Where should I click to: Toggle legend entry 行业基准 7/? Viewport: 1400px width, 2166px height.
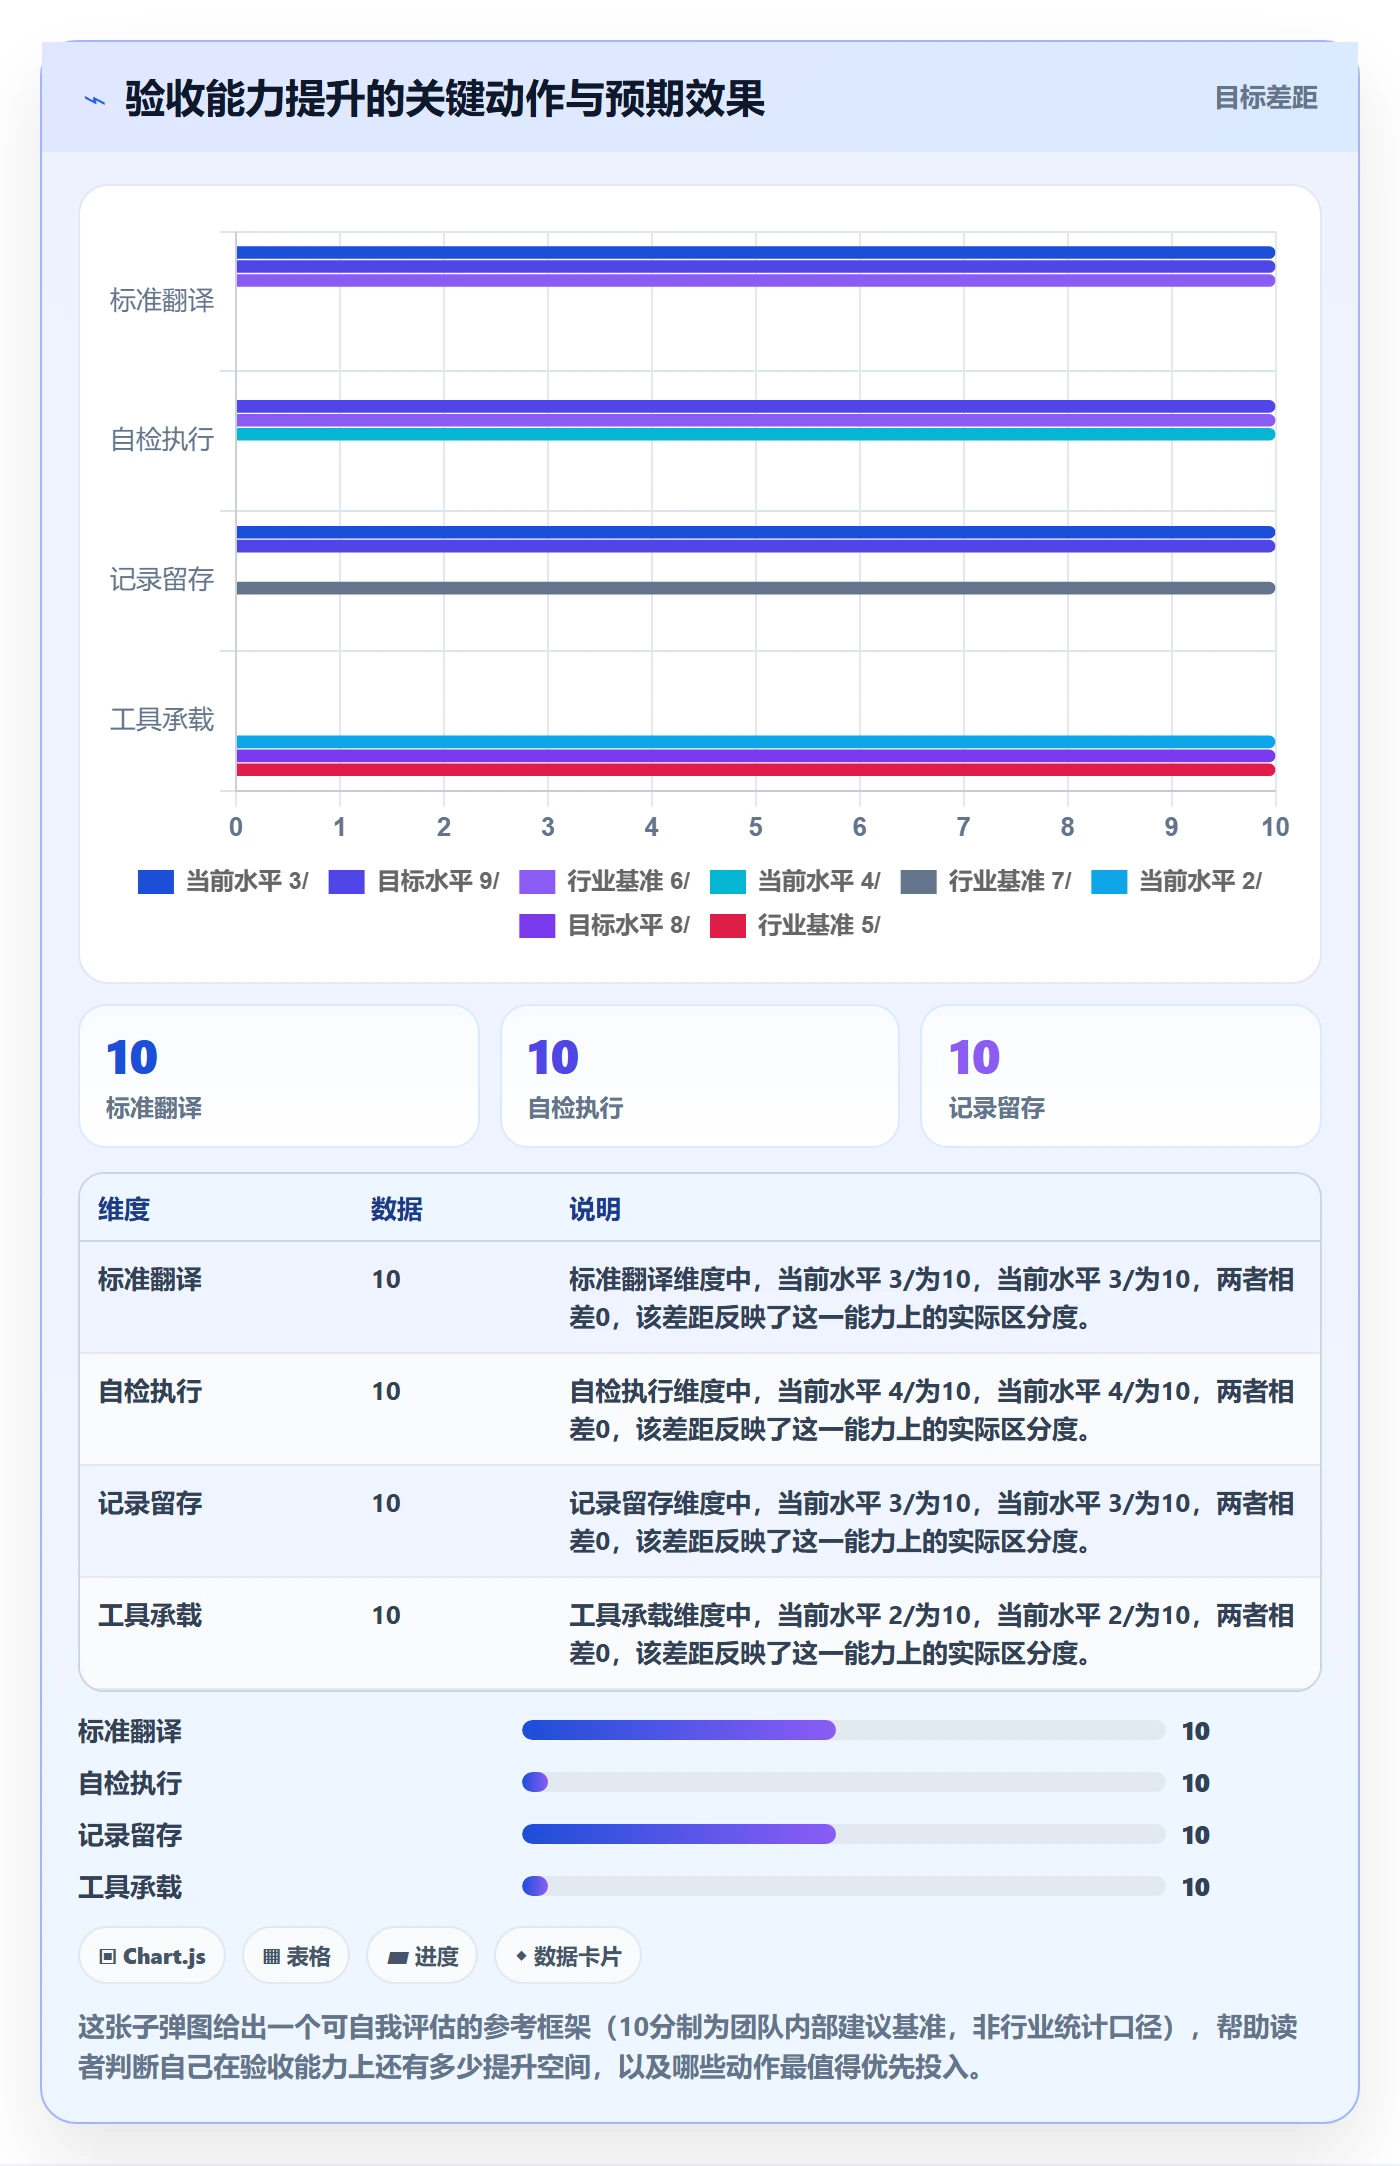pyautogui.click(x=986, y=881)
